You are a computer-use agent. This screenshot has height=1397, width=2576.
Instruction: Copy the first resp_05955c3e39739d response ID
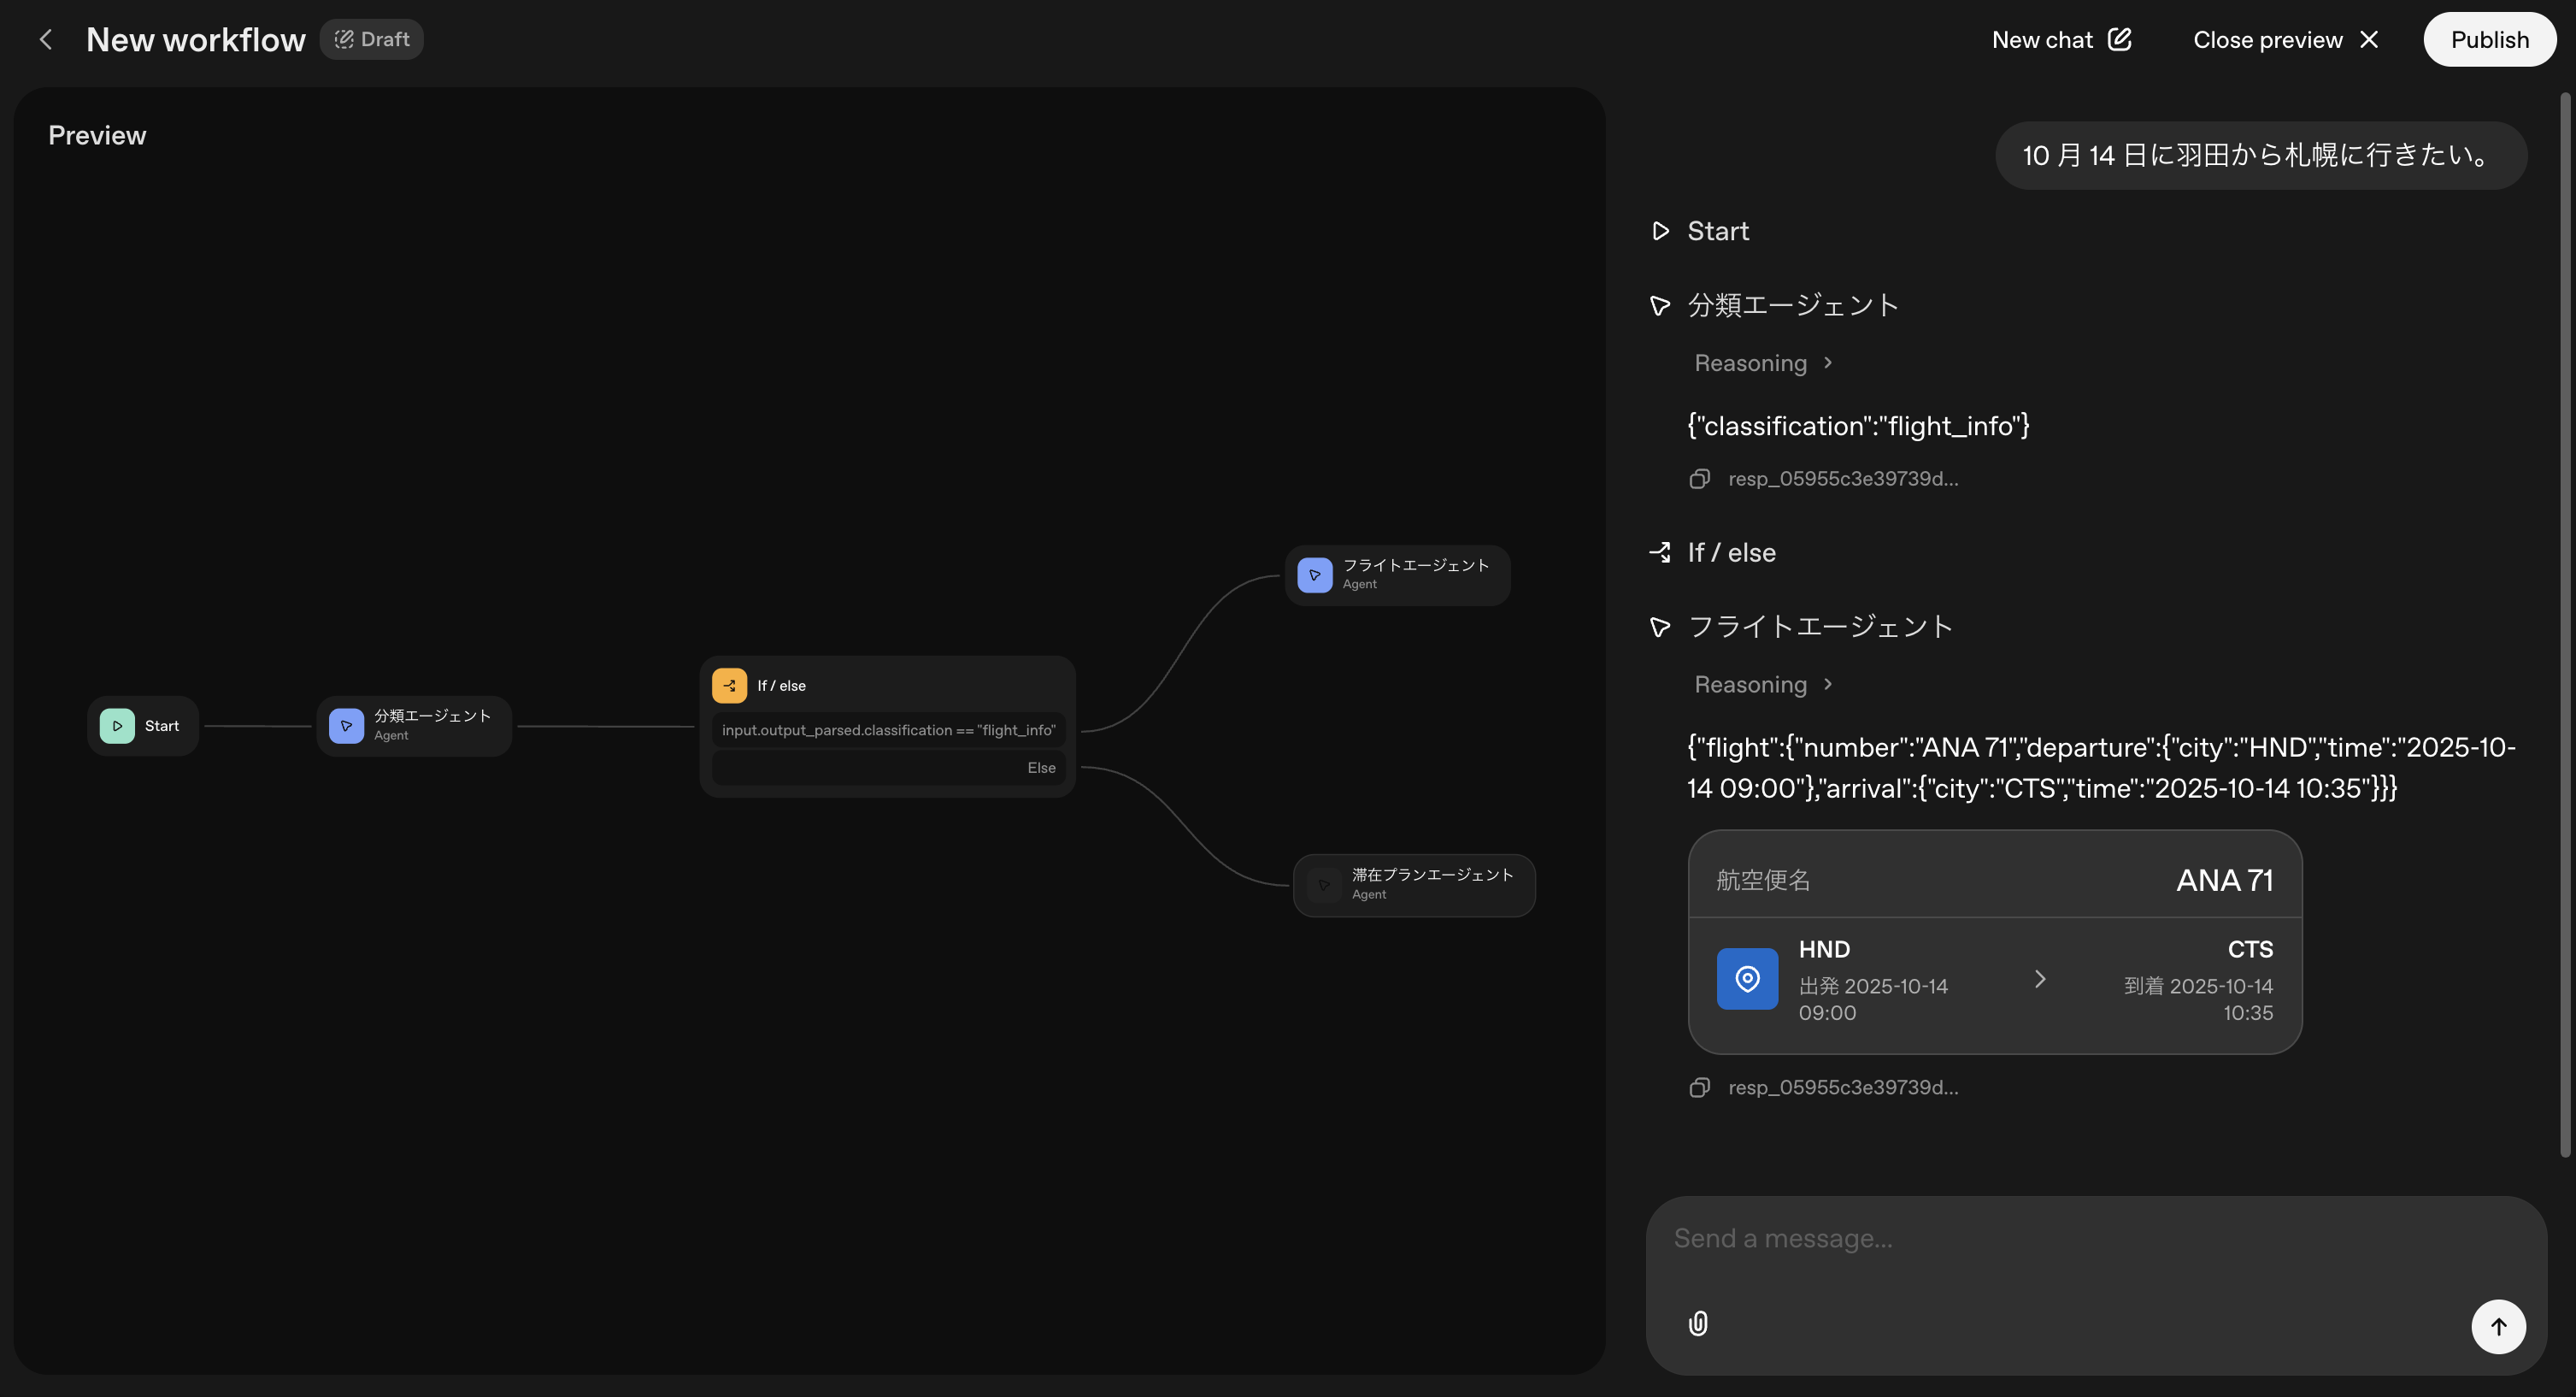pos(1699,479)
